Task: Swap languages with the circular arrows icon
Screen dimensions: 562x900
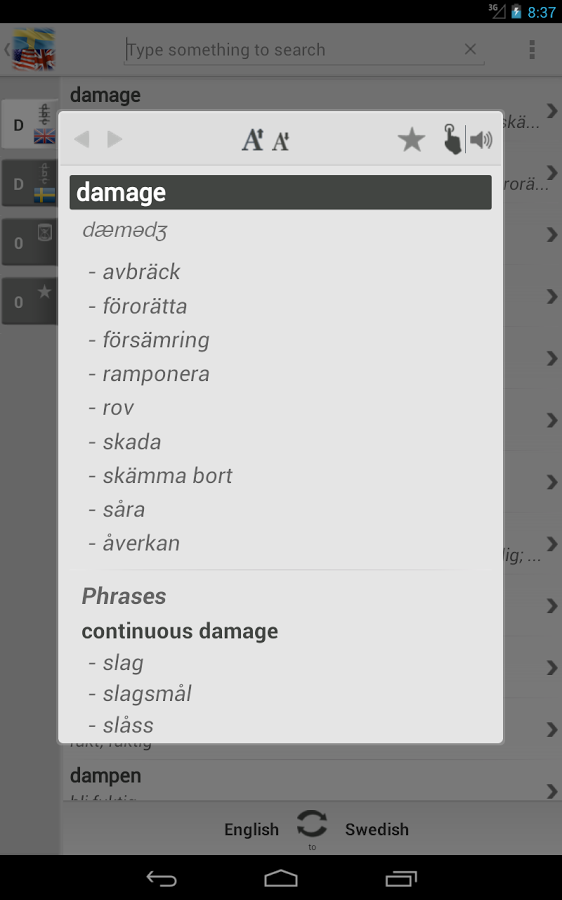Action: (312, 824)
